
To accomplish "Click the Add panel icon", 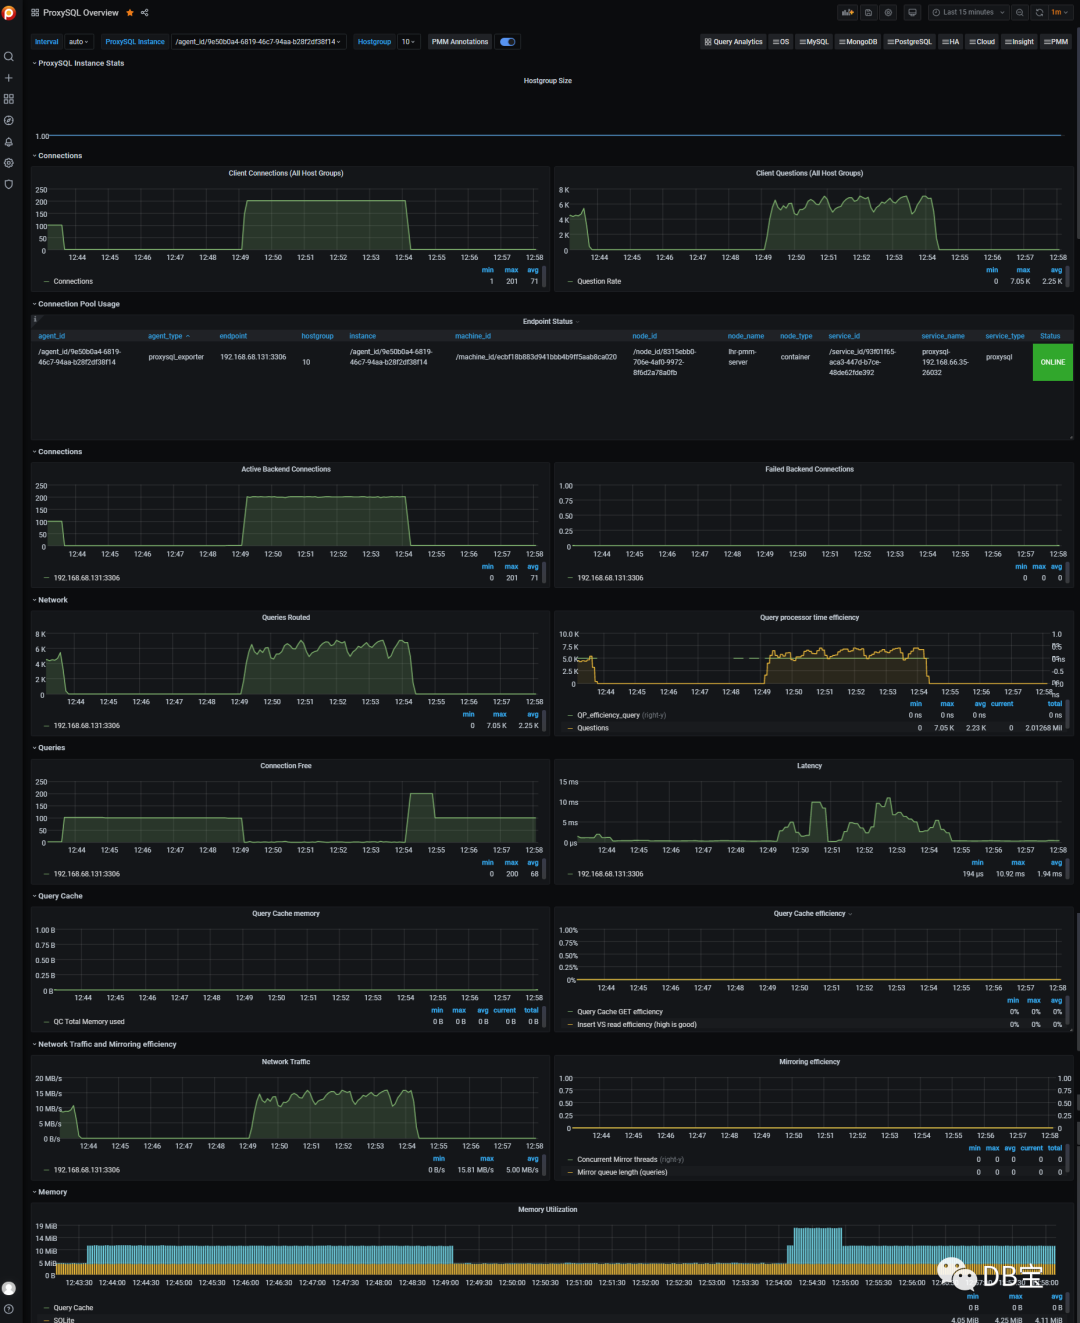I will 847,12.
